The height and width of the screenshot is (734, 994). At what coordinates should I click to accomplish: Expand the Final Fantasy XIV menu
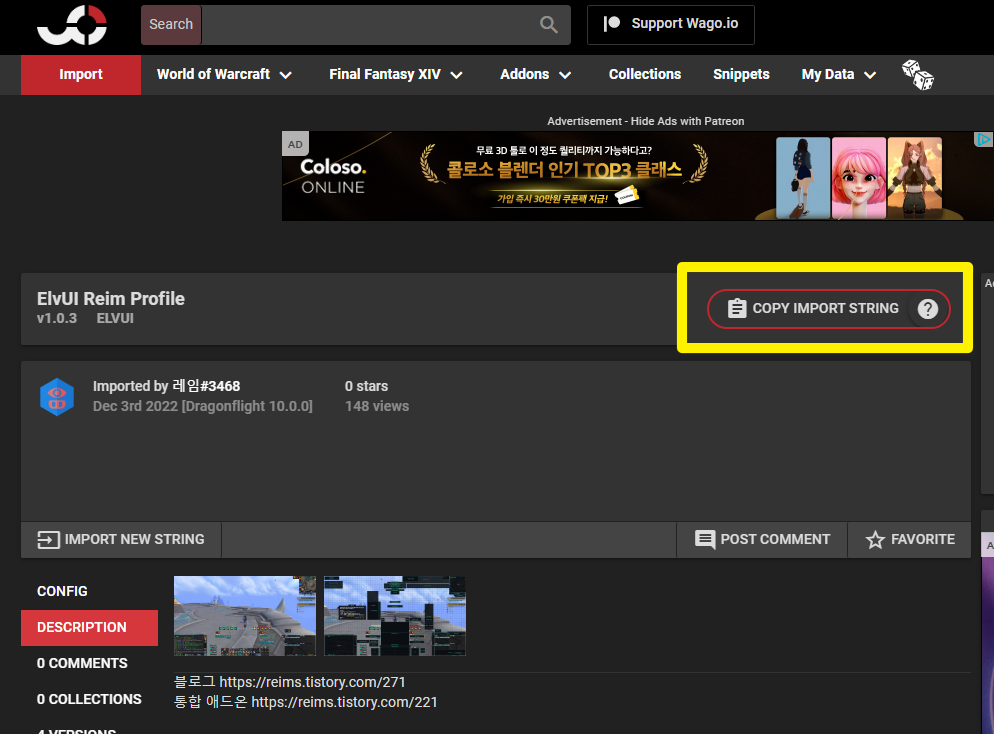[x=396, y=75]
